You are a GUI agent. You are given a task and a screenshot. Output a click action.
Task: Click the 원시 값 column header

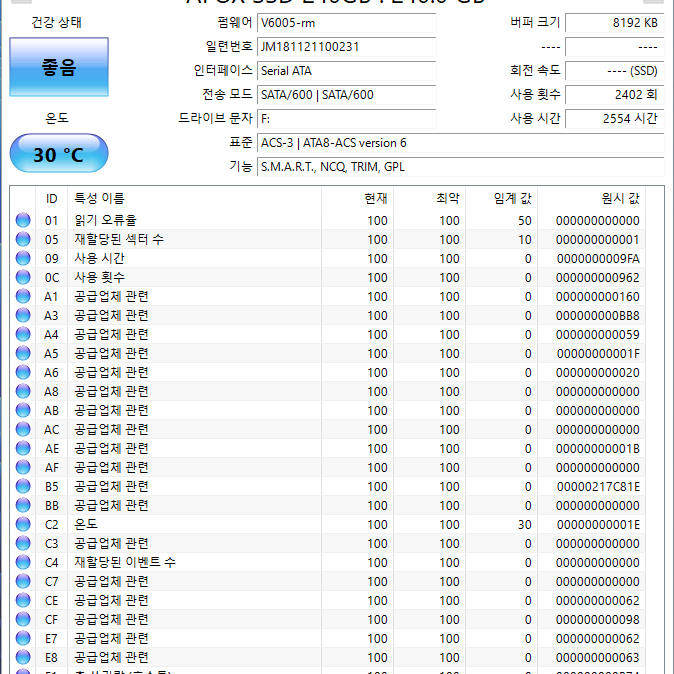tap(591, 199)
